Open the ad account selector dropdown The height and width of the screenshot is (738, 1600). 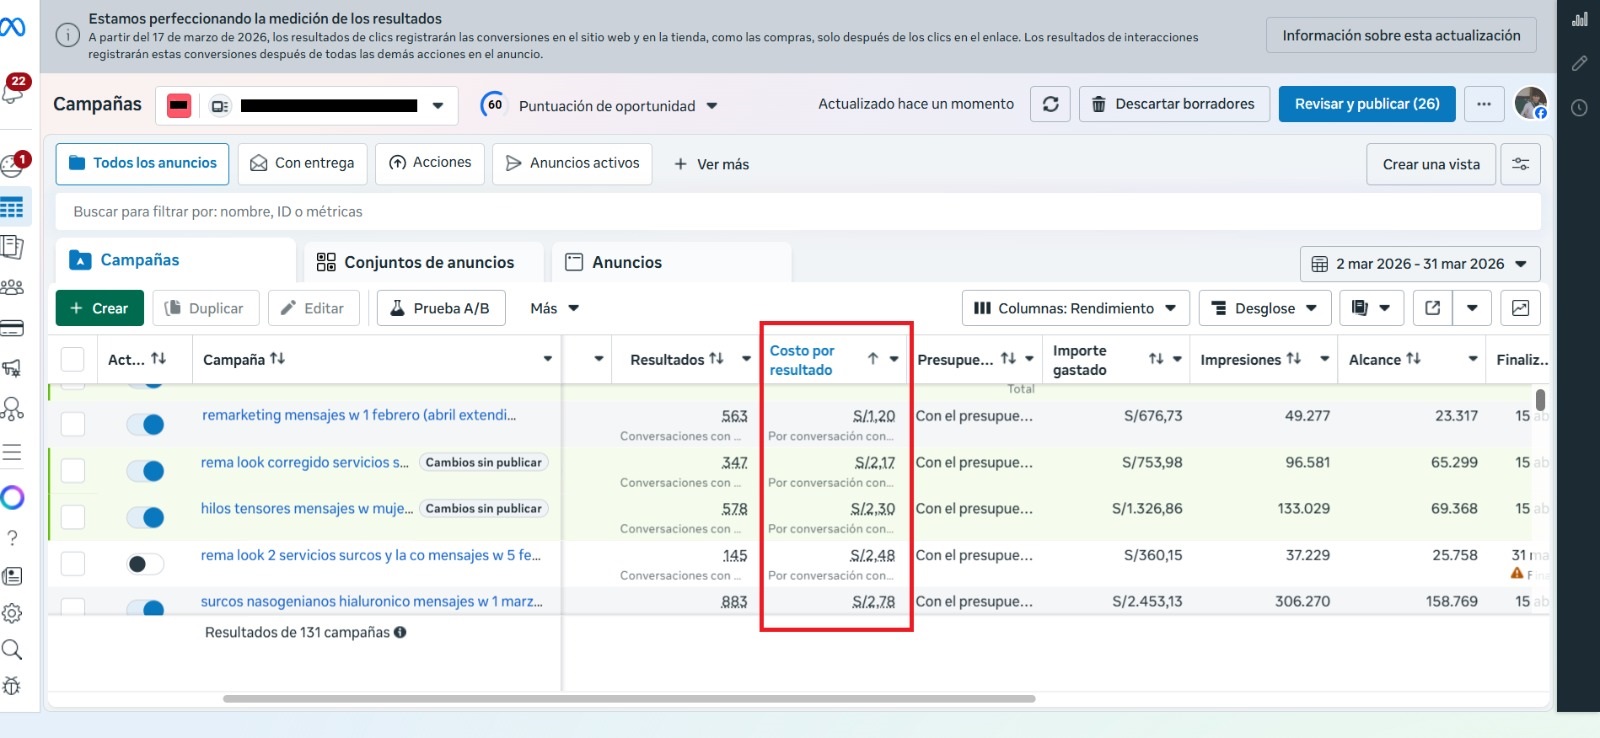tap(307, 105)
